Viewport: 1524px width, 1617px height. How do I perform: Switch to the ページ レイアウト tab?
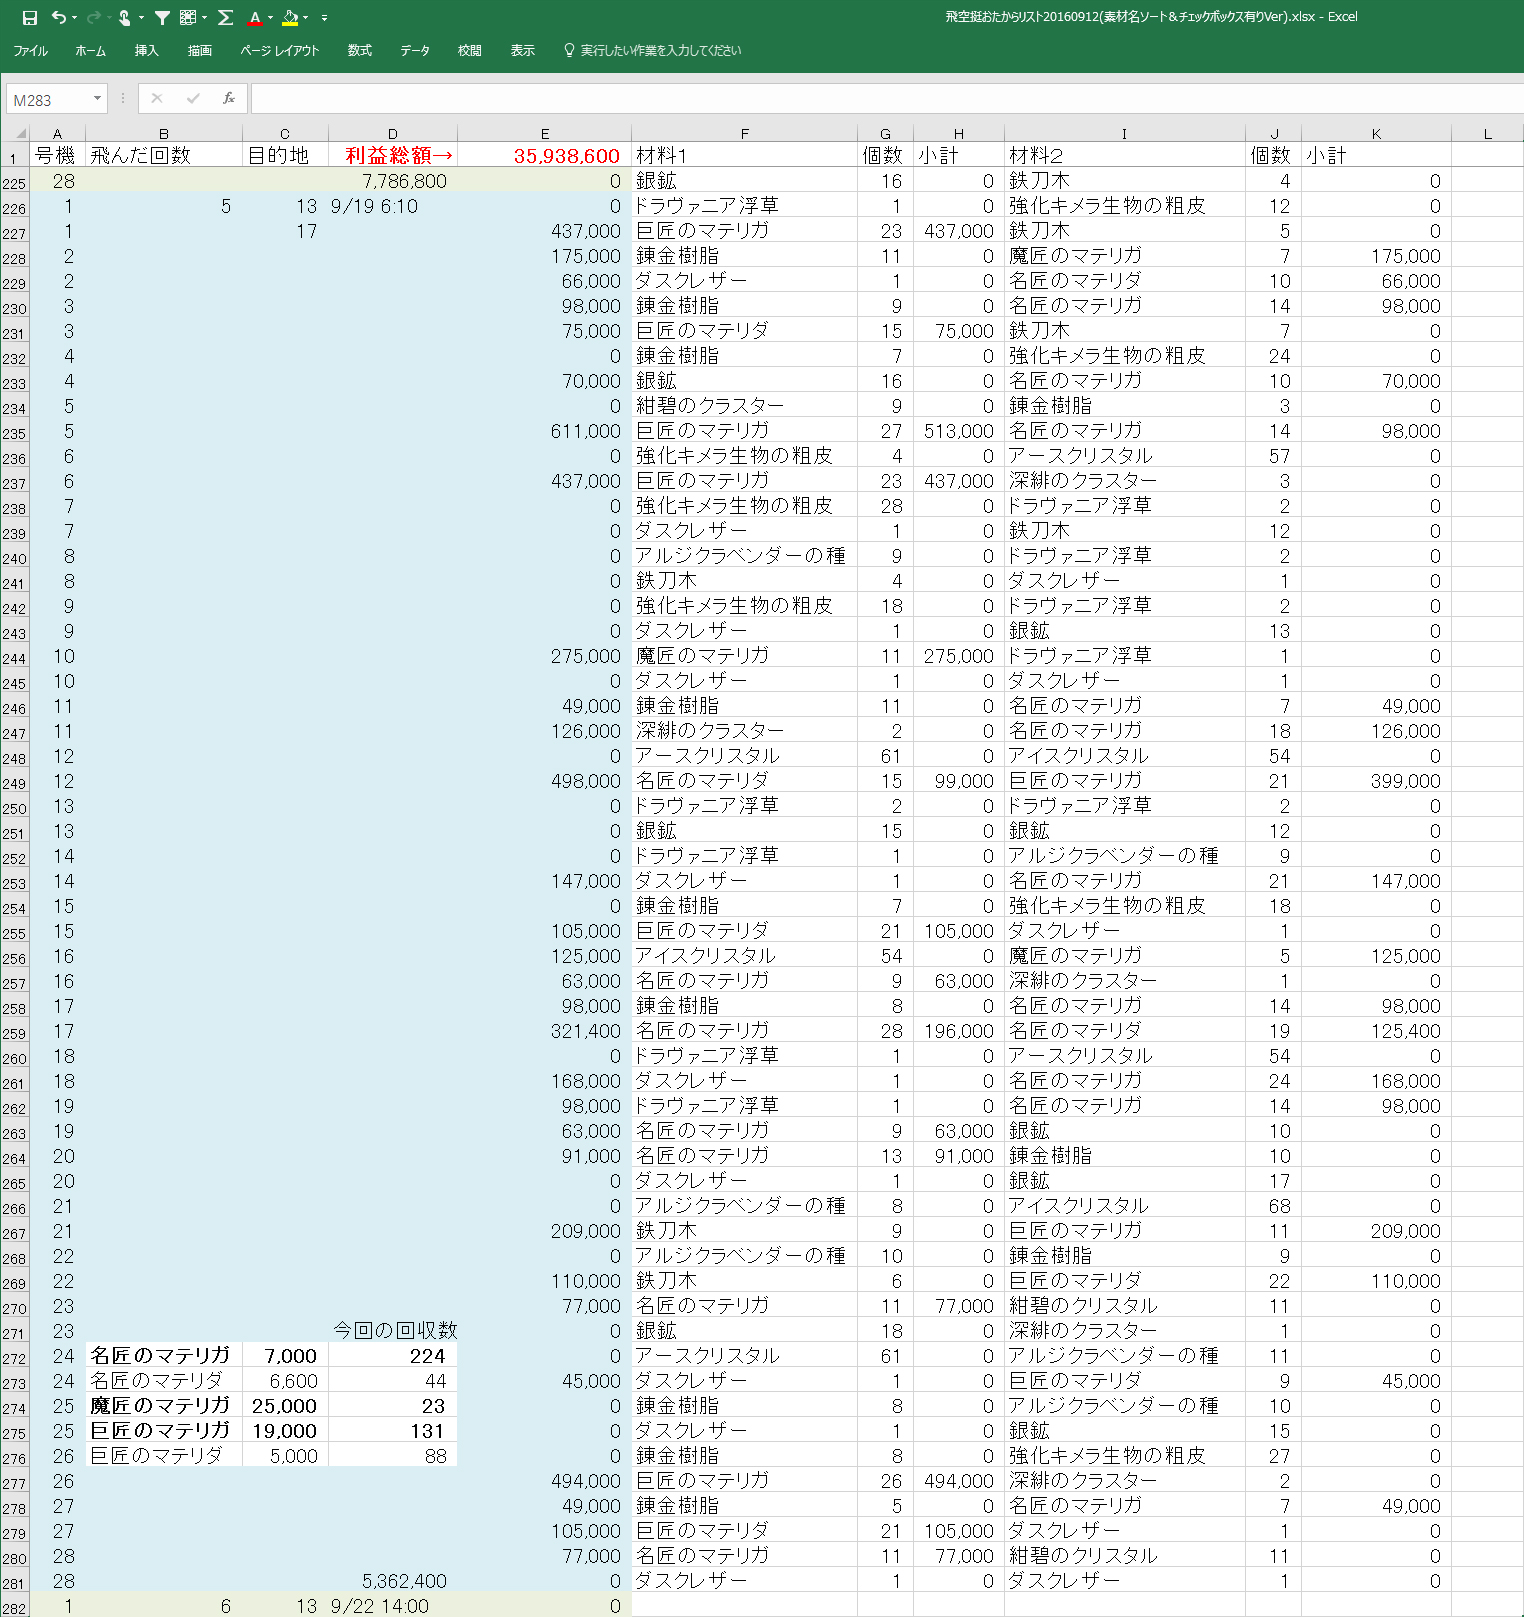pyautogui.click(x=279, y=50)
